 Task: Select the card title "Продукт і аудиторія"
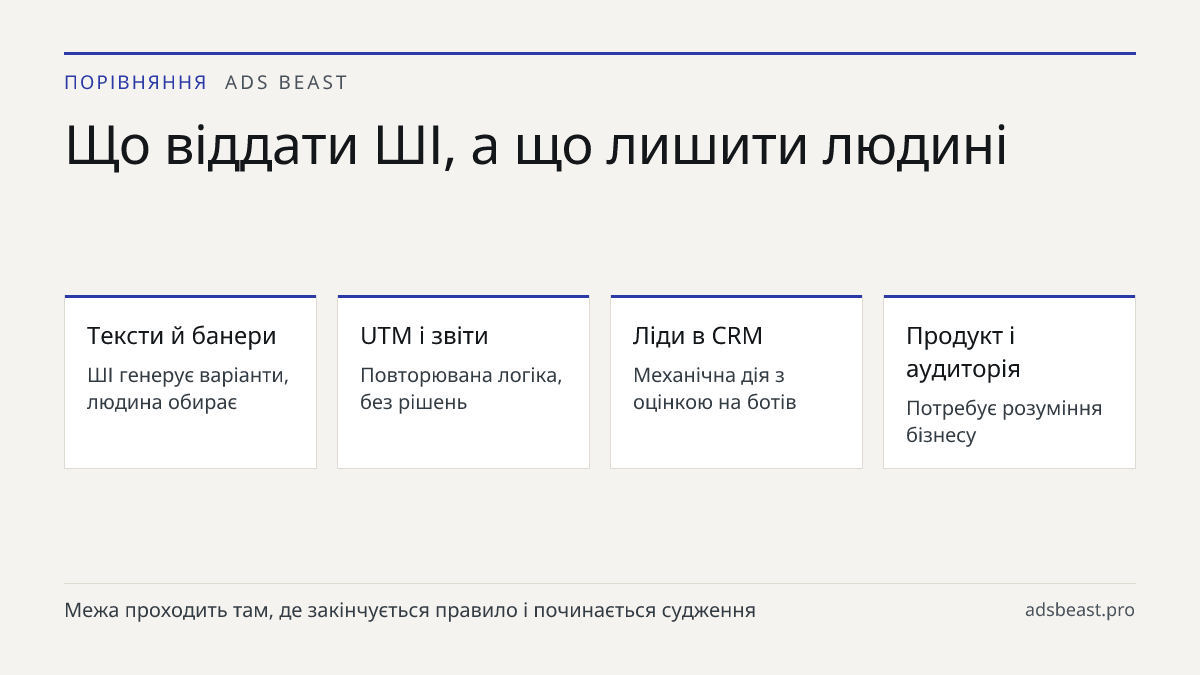(963, 352)
